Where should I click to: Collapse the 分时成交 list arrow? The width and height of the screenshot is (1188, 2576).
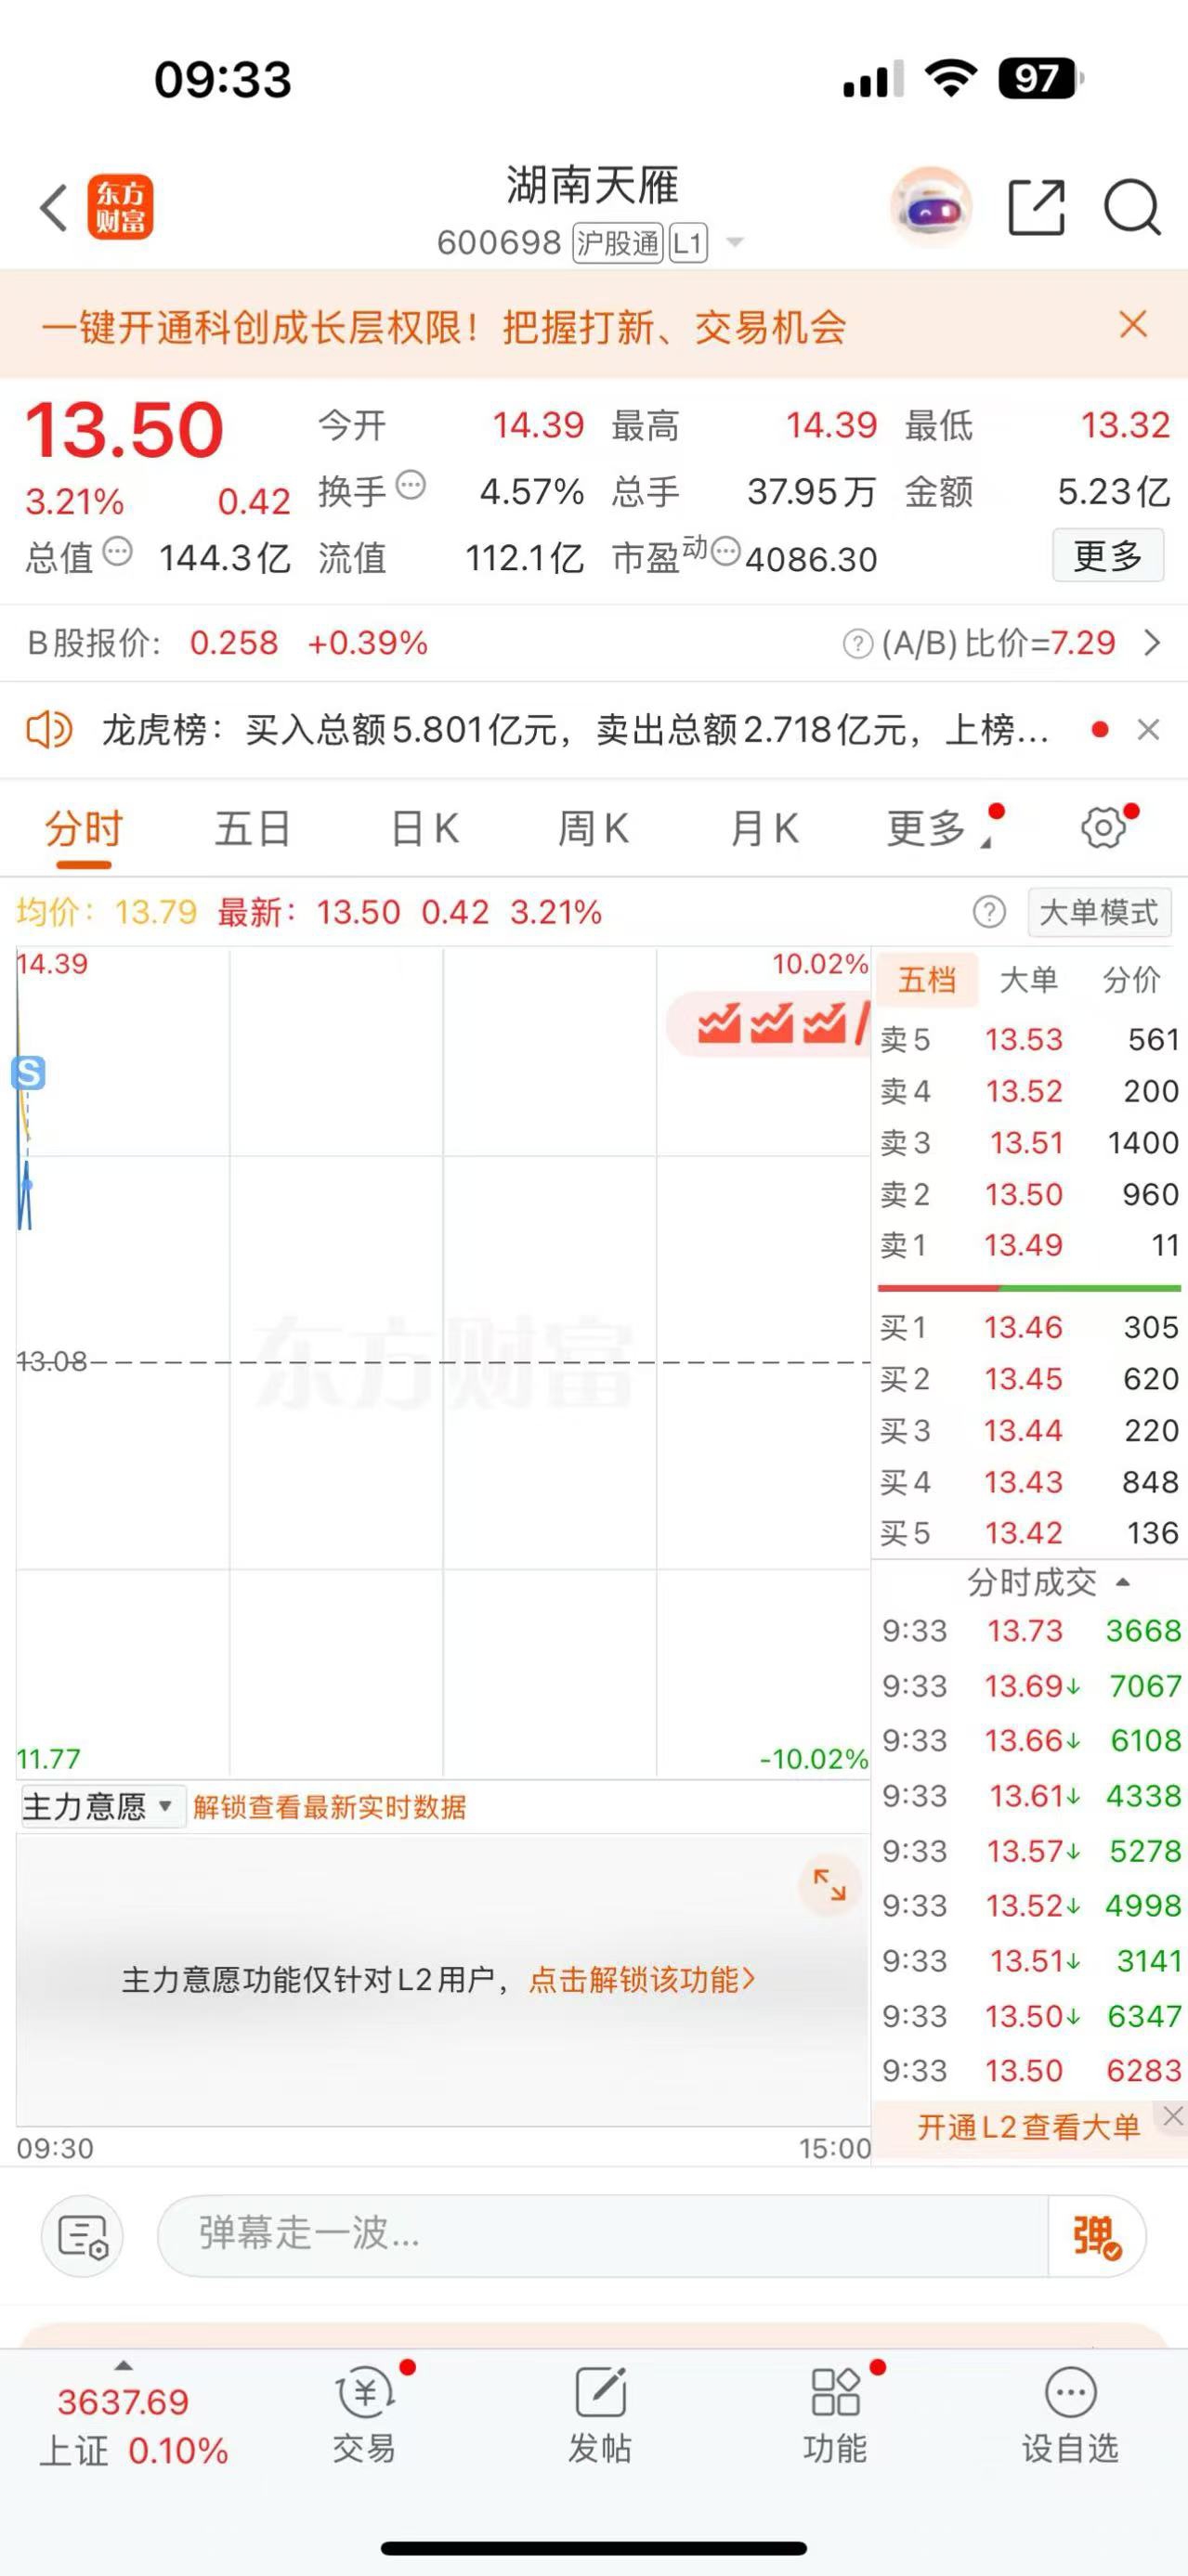tap(1123, 1582)
